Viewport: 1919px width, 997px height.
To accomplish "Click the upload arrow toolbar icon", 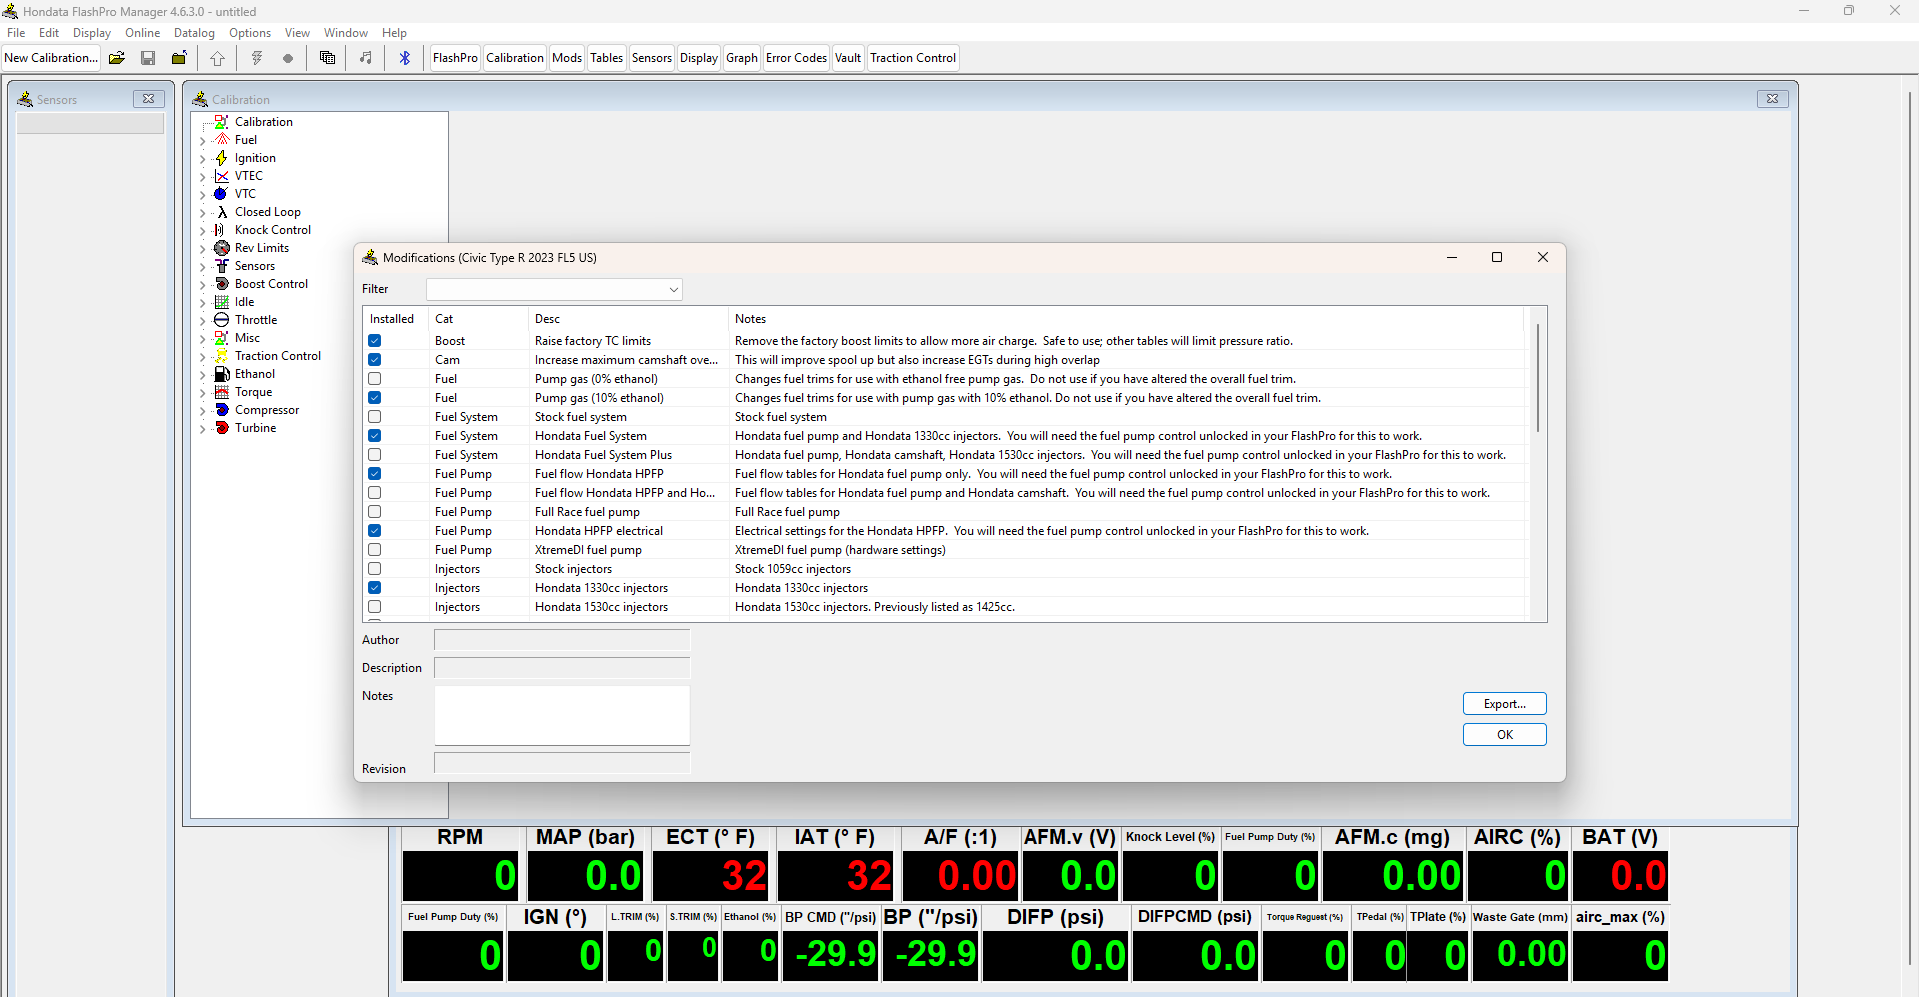I will pyautogui.click(x=217, y=58).
